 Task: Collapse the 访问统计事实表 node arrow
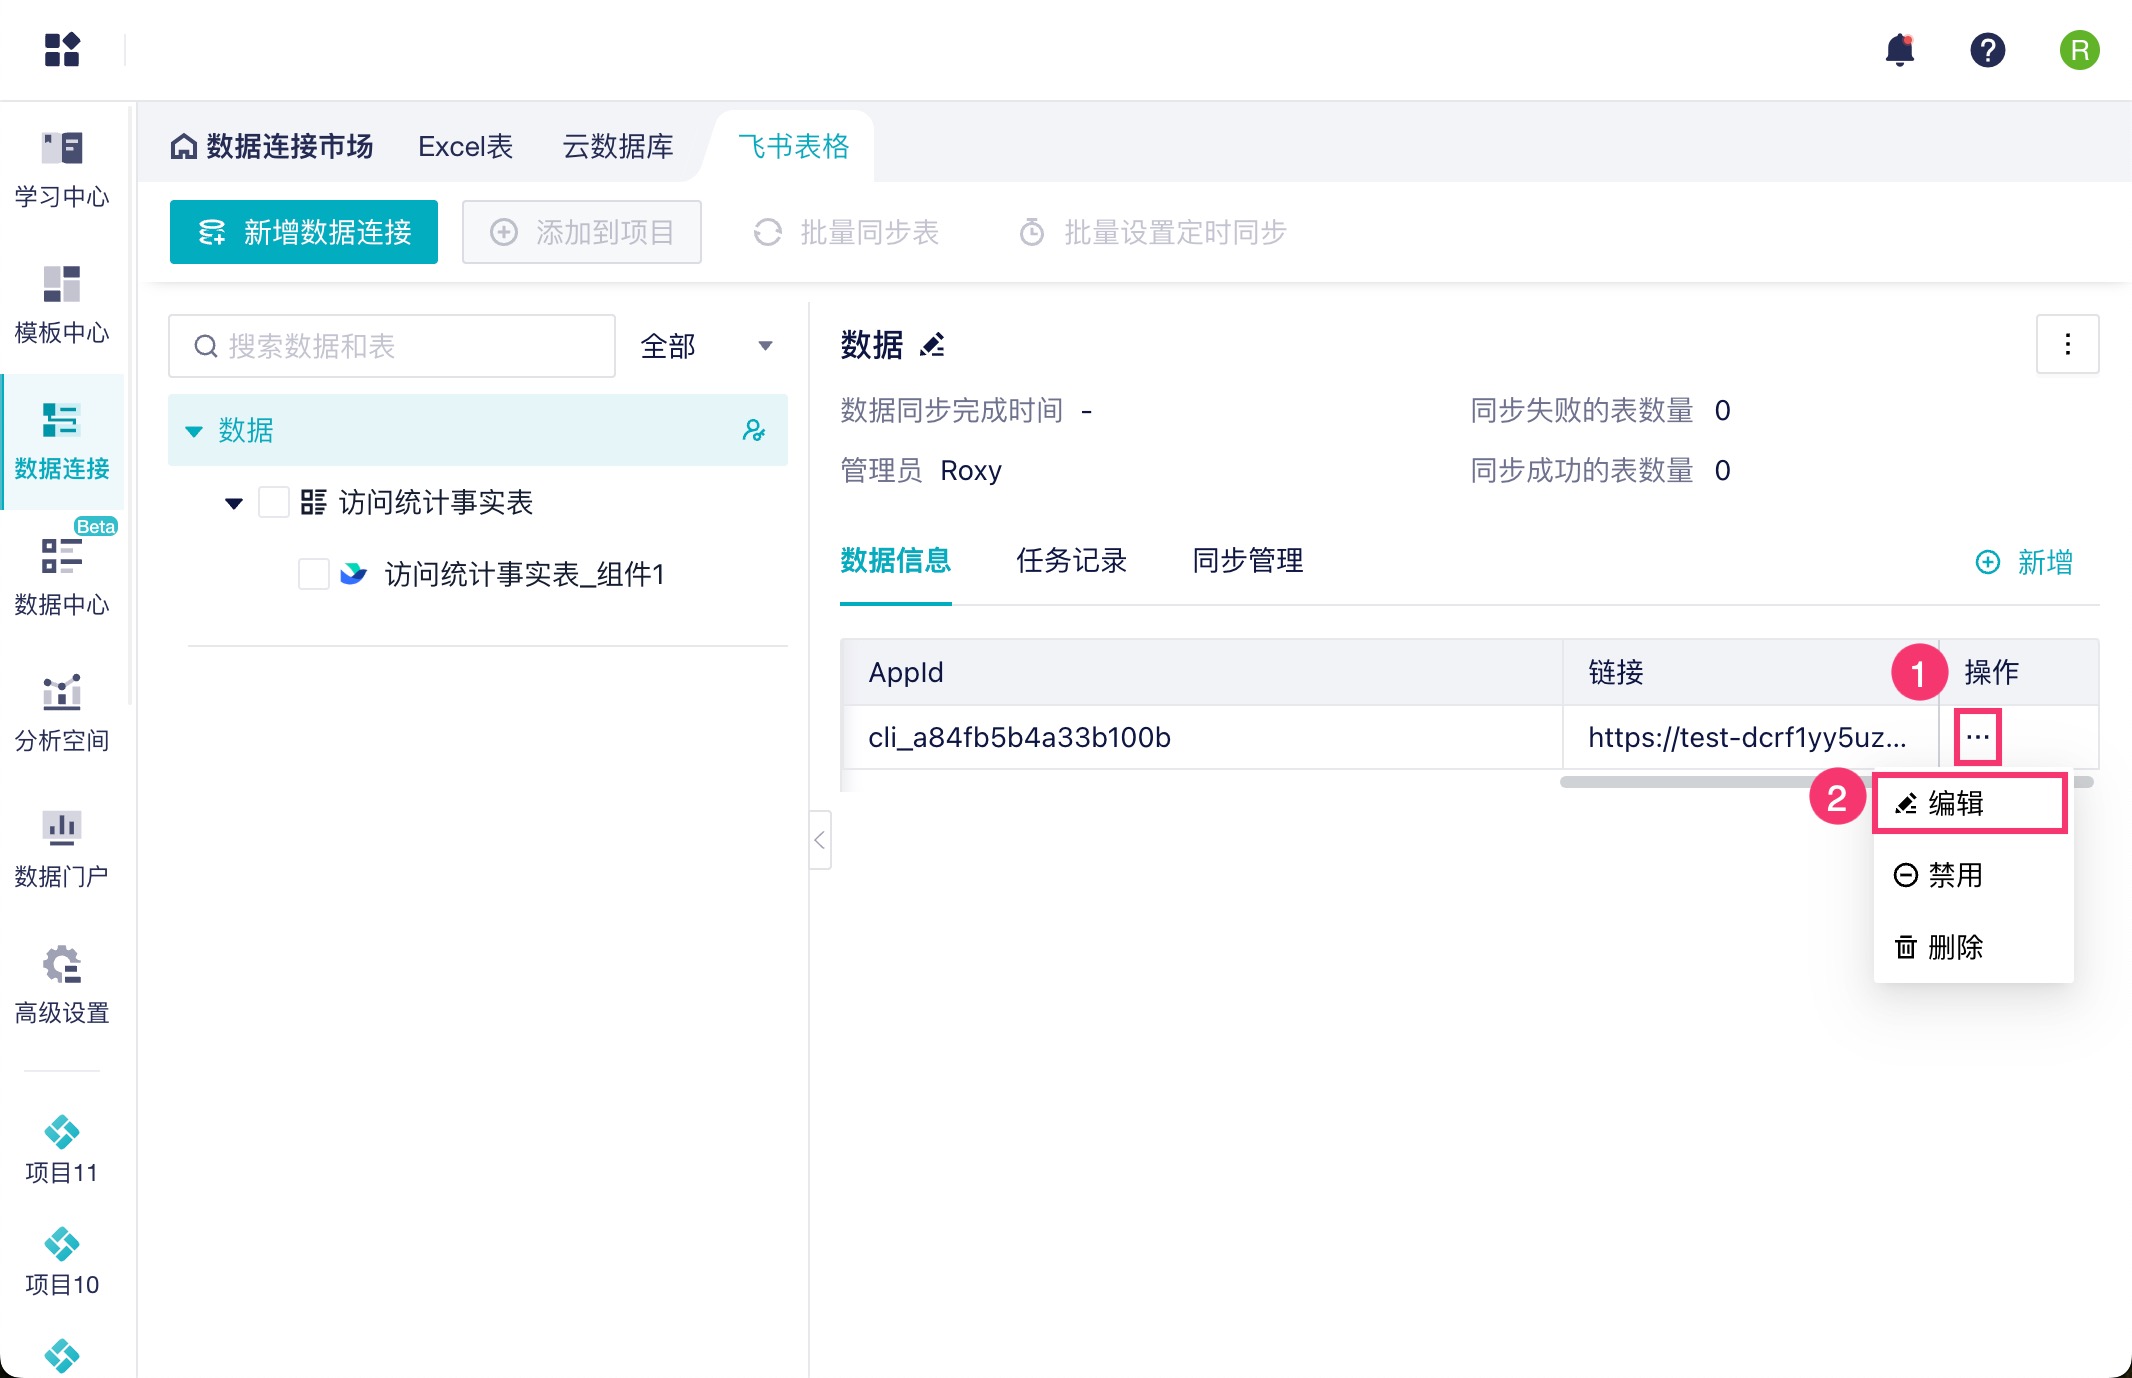(x=234, y=503)
